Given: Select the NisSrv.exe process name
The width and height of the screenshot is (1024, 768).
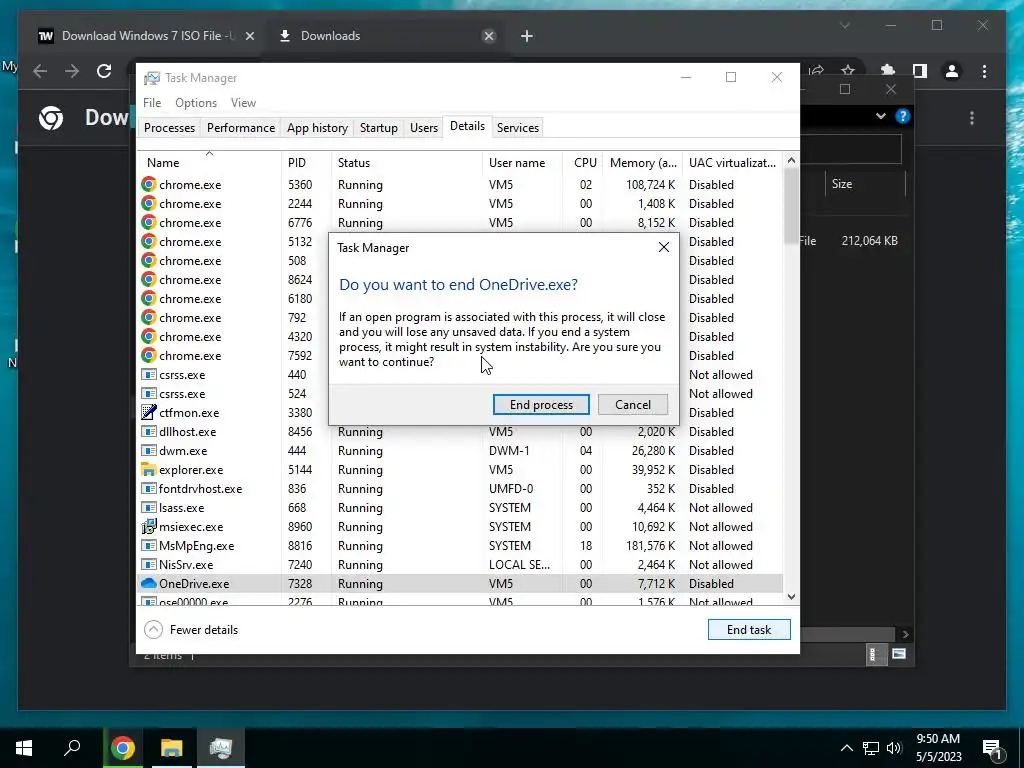Looking at the screenshot, I should tap(186, 564).
